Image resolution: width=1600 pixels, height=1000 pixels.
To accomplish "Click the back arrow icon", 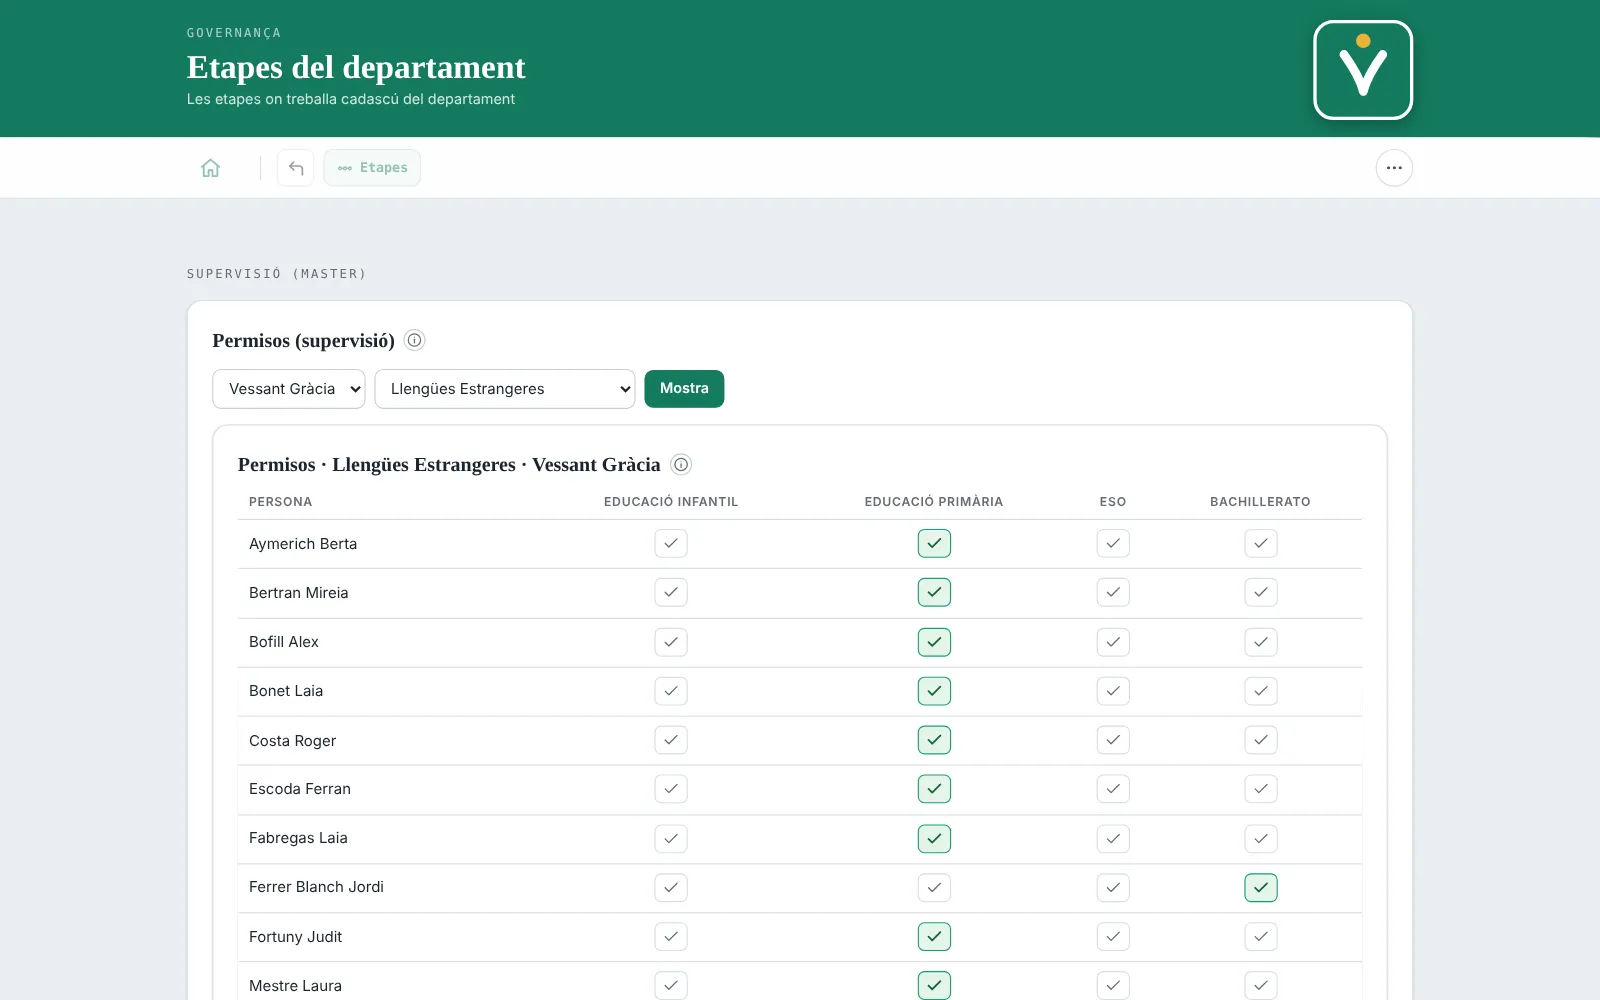I will 296,168.
